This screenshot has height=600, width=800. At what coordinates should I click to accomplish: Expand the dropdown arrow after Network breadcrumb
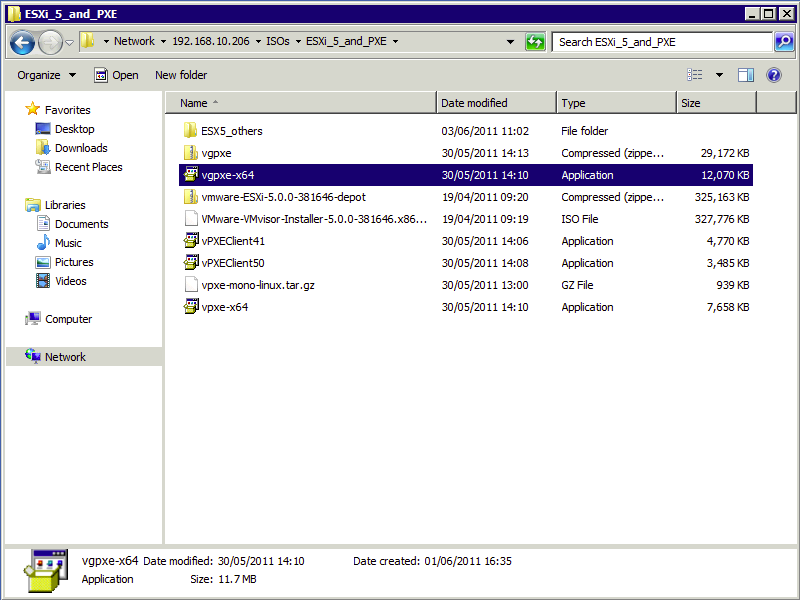(x=163, y=41)
